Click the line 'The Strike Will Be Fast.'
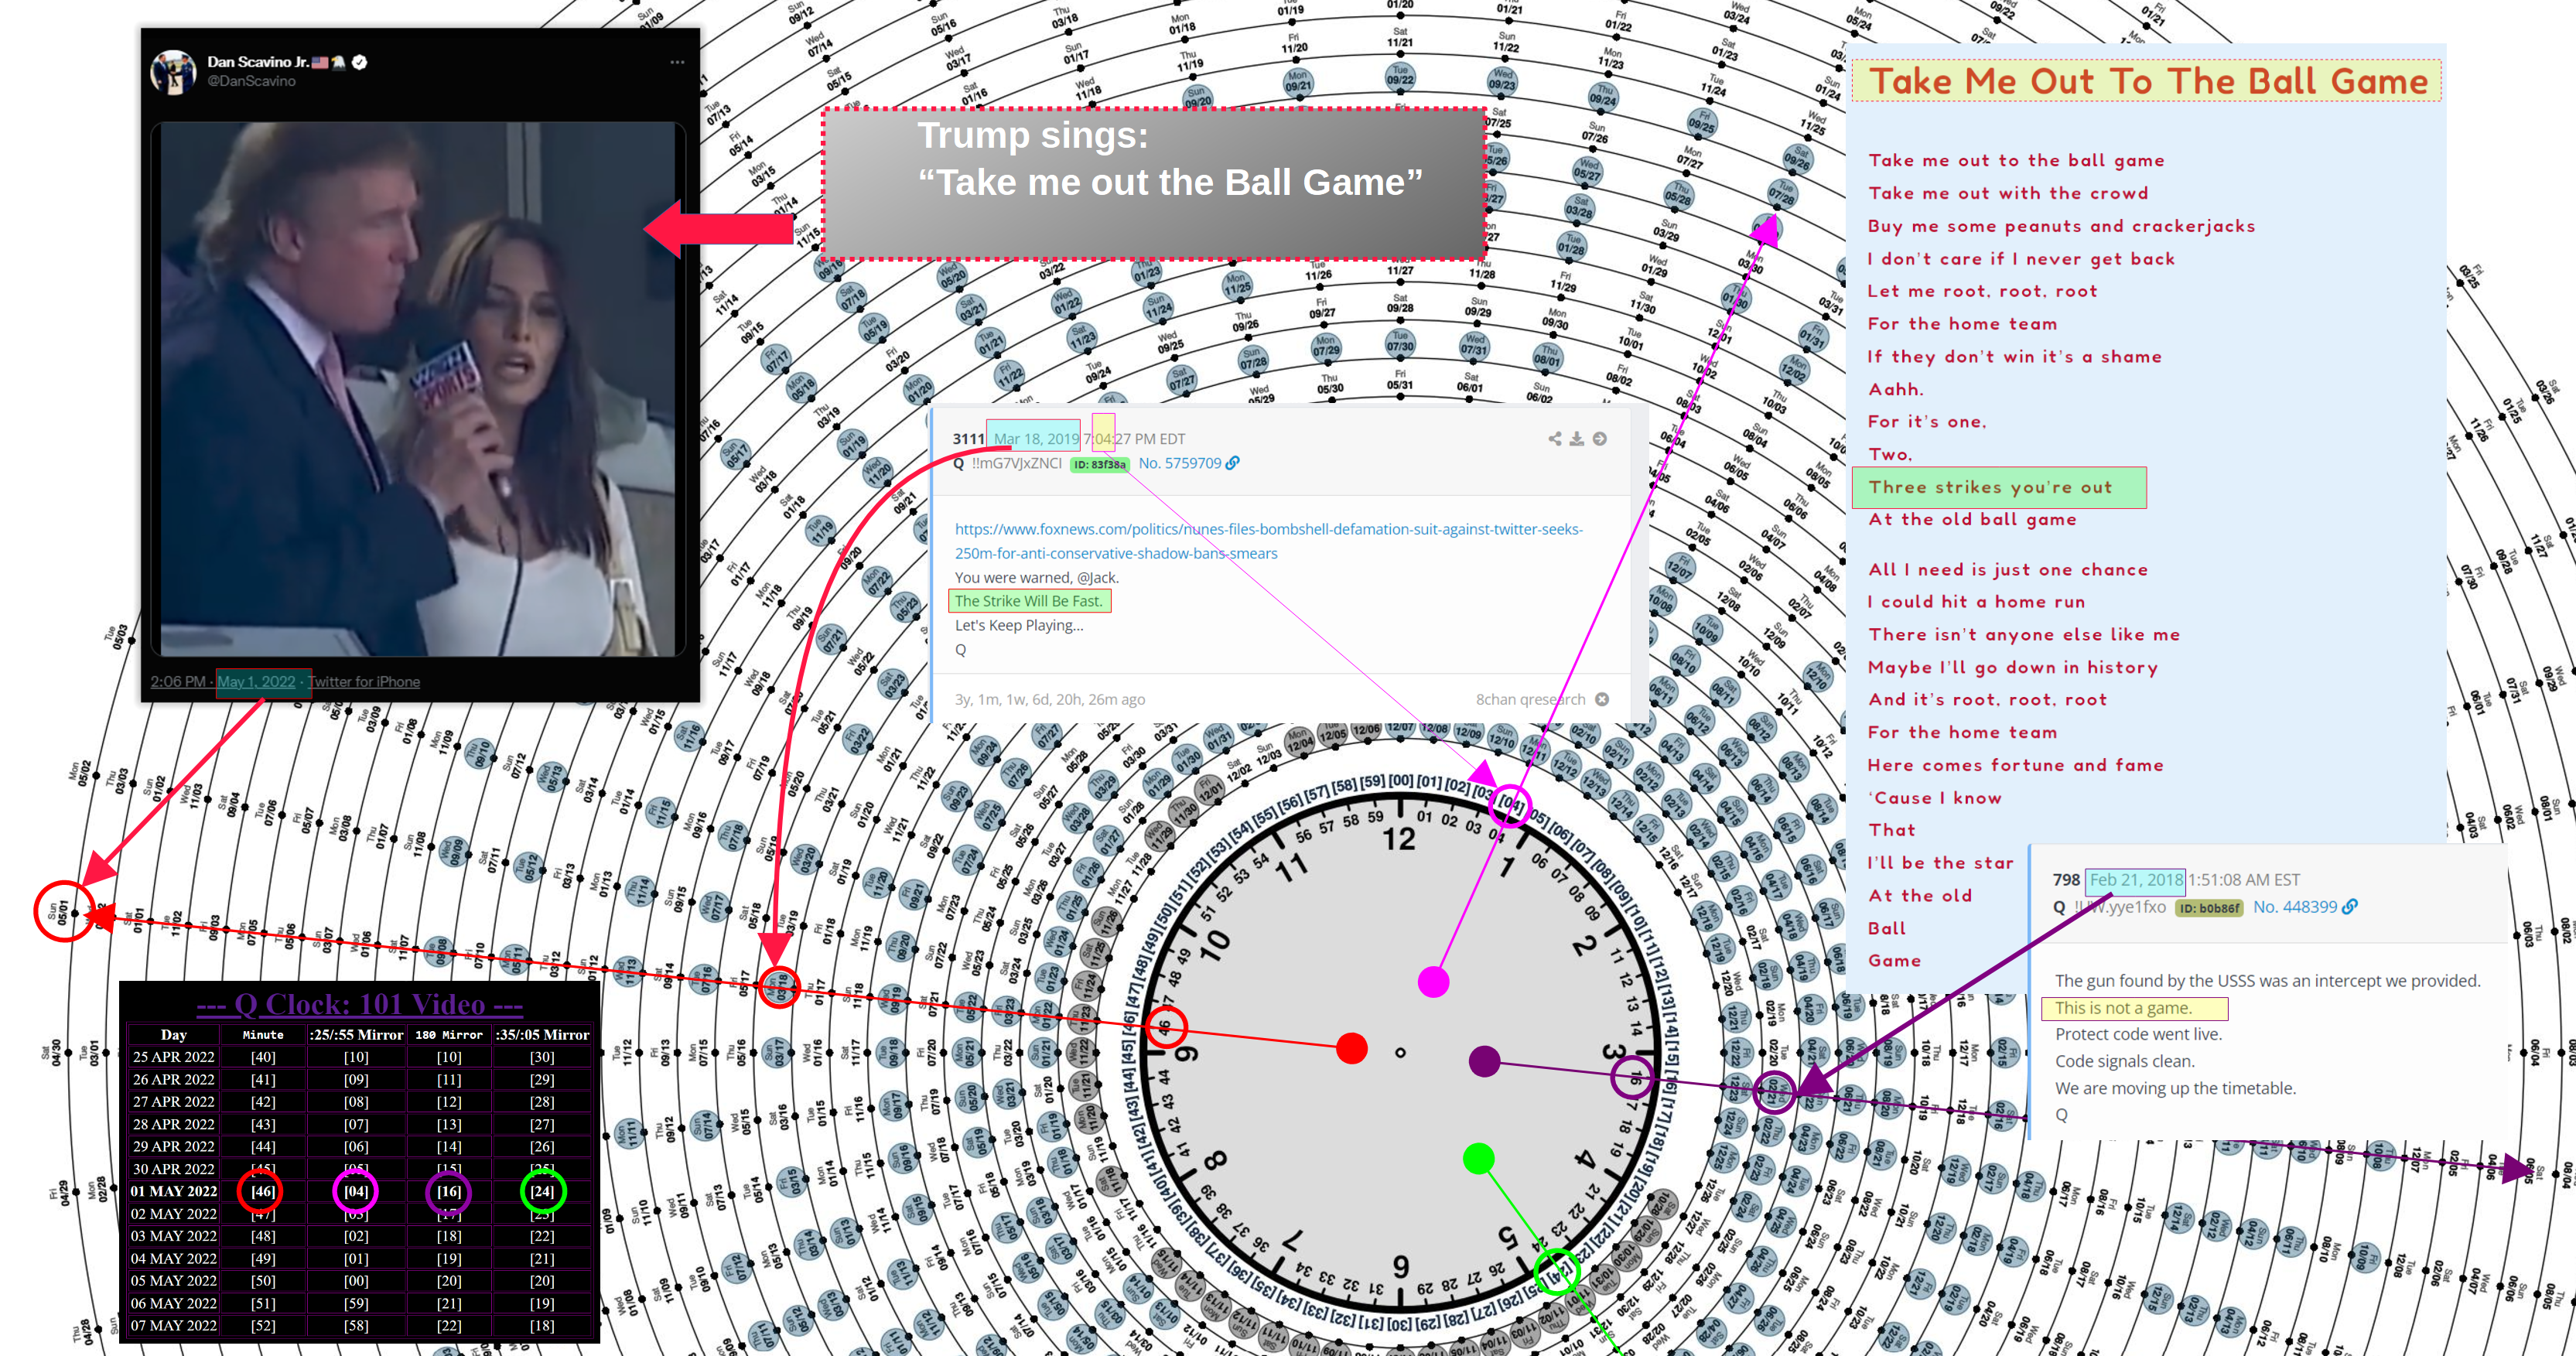This screenshot has height=1356, width=2576. [1028, 601]
